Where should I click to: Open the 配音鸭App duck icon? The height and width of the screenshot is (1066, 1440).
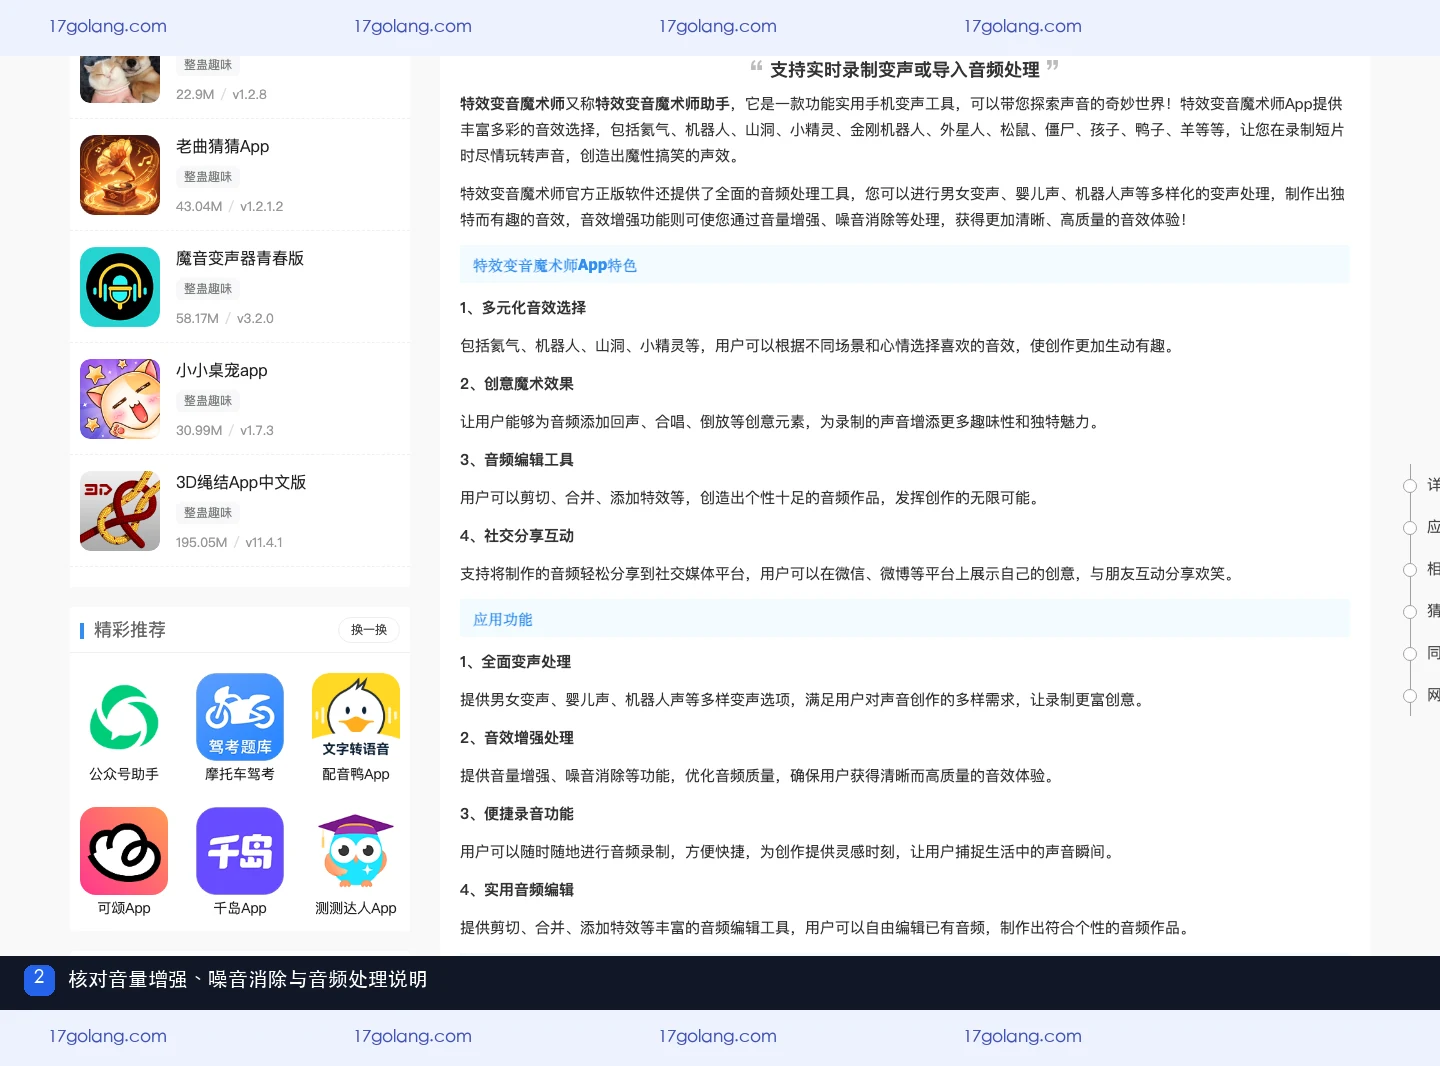tap(356, 717)
